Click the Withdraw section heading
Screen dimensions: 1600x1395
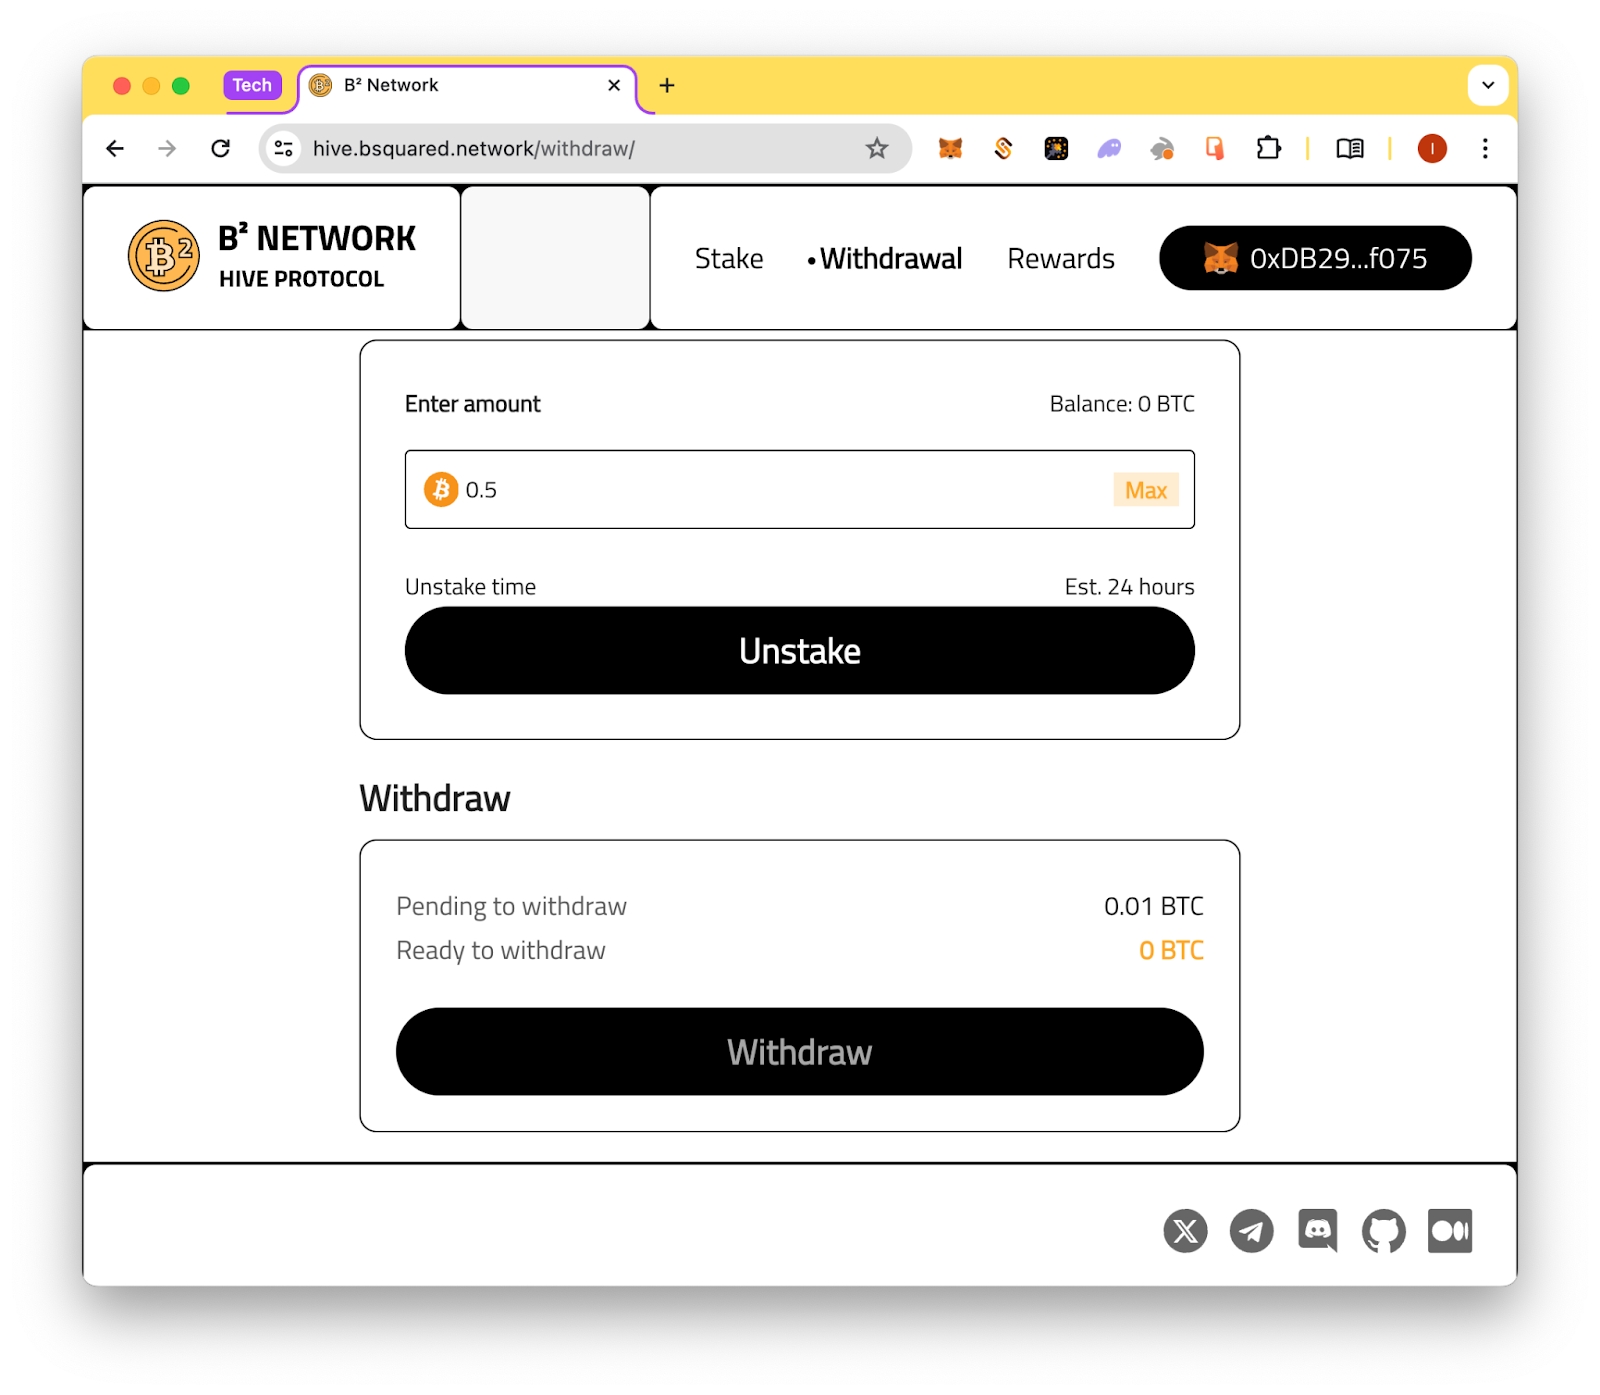tap(435, 799)
